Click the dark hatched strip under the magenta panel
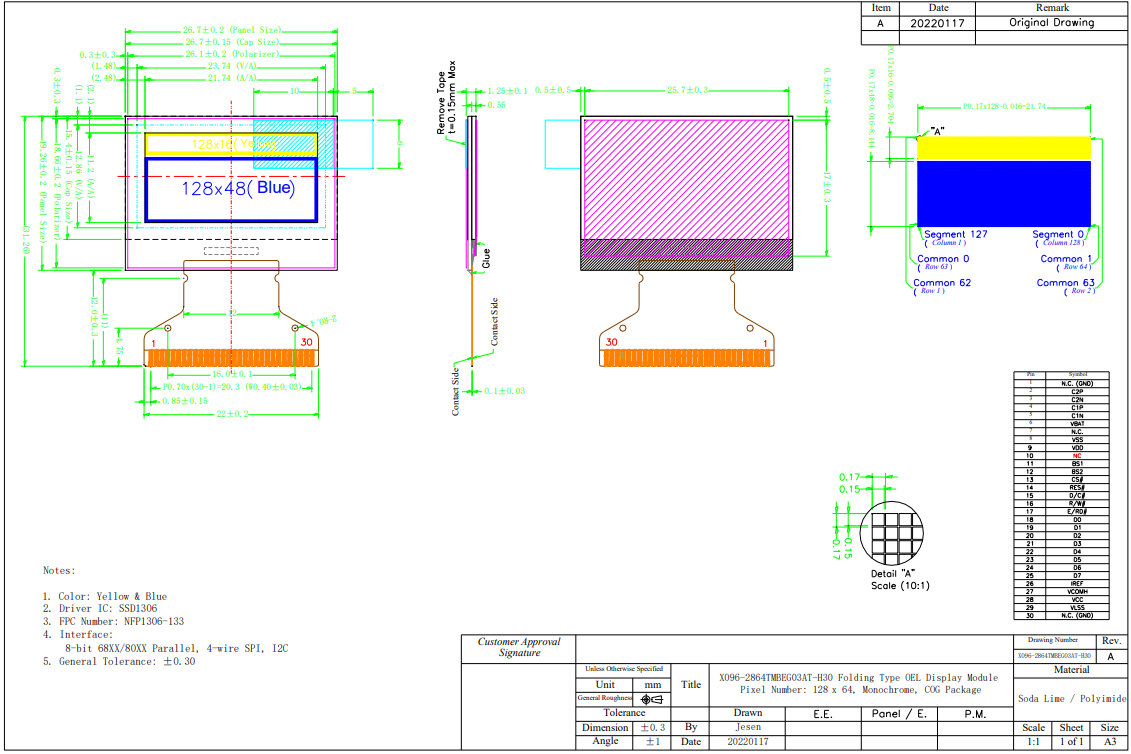Image resolution: width=1131 pixels, height=754 pixels. click(x=686, y=254)
